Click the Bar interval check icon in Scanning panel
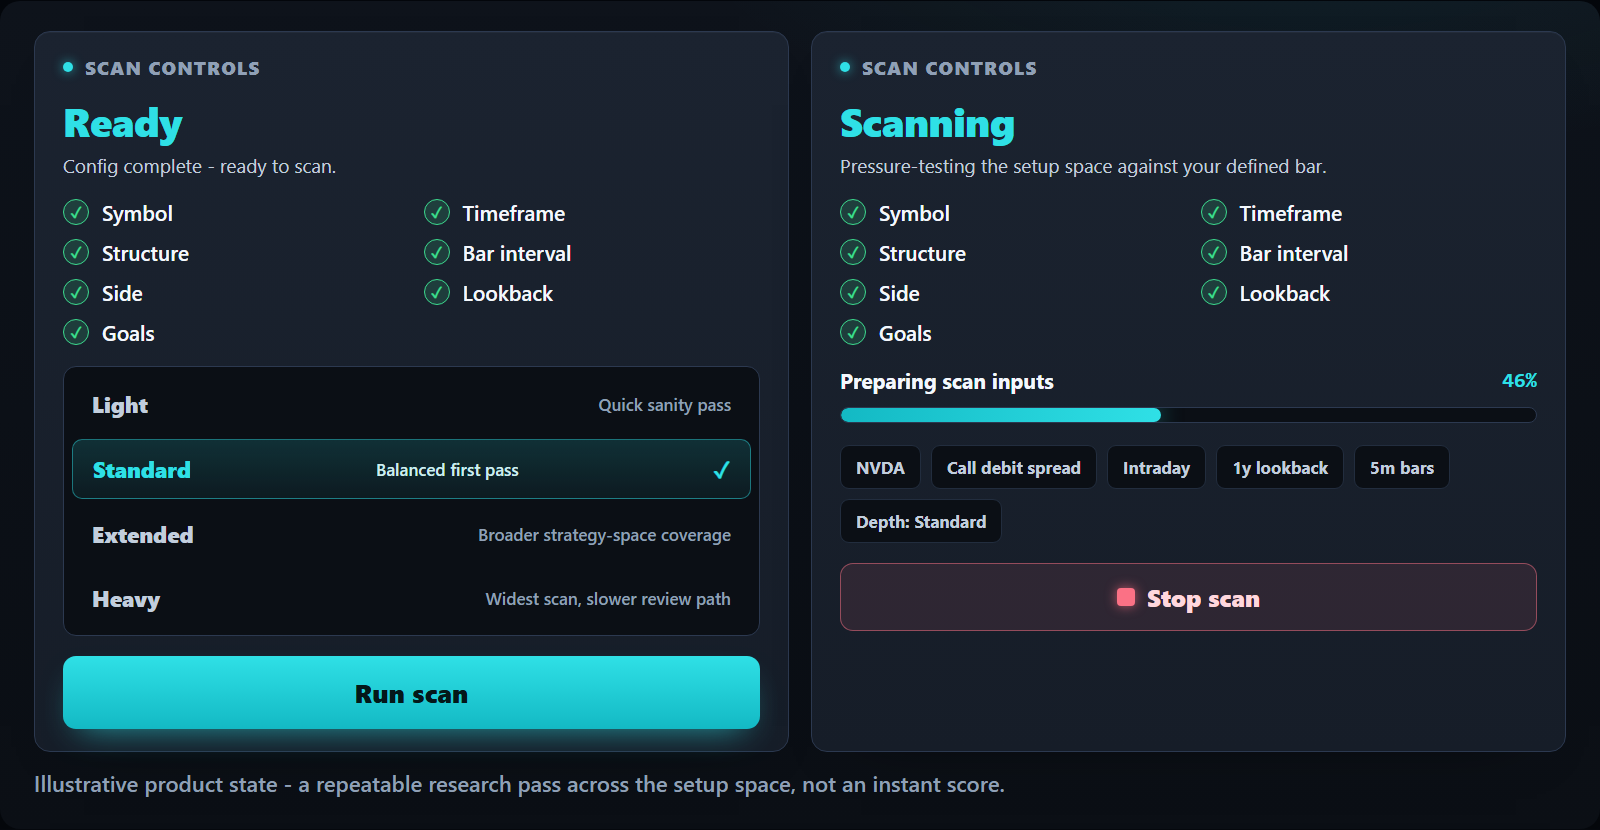Image resolution: width=1600 pixels, height=830 pixels. point(1214,252)
